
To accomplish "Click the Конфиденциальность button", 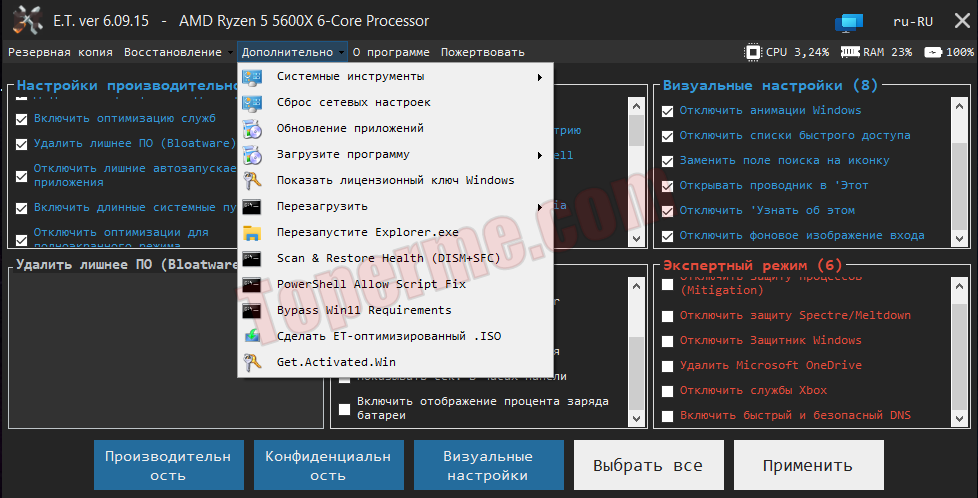I will pos(329,465).
